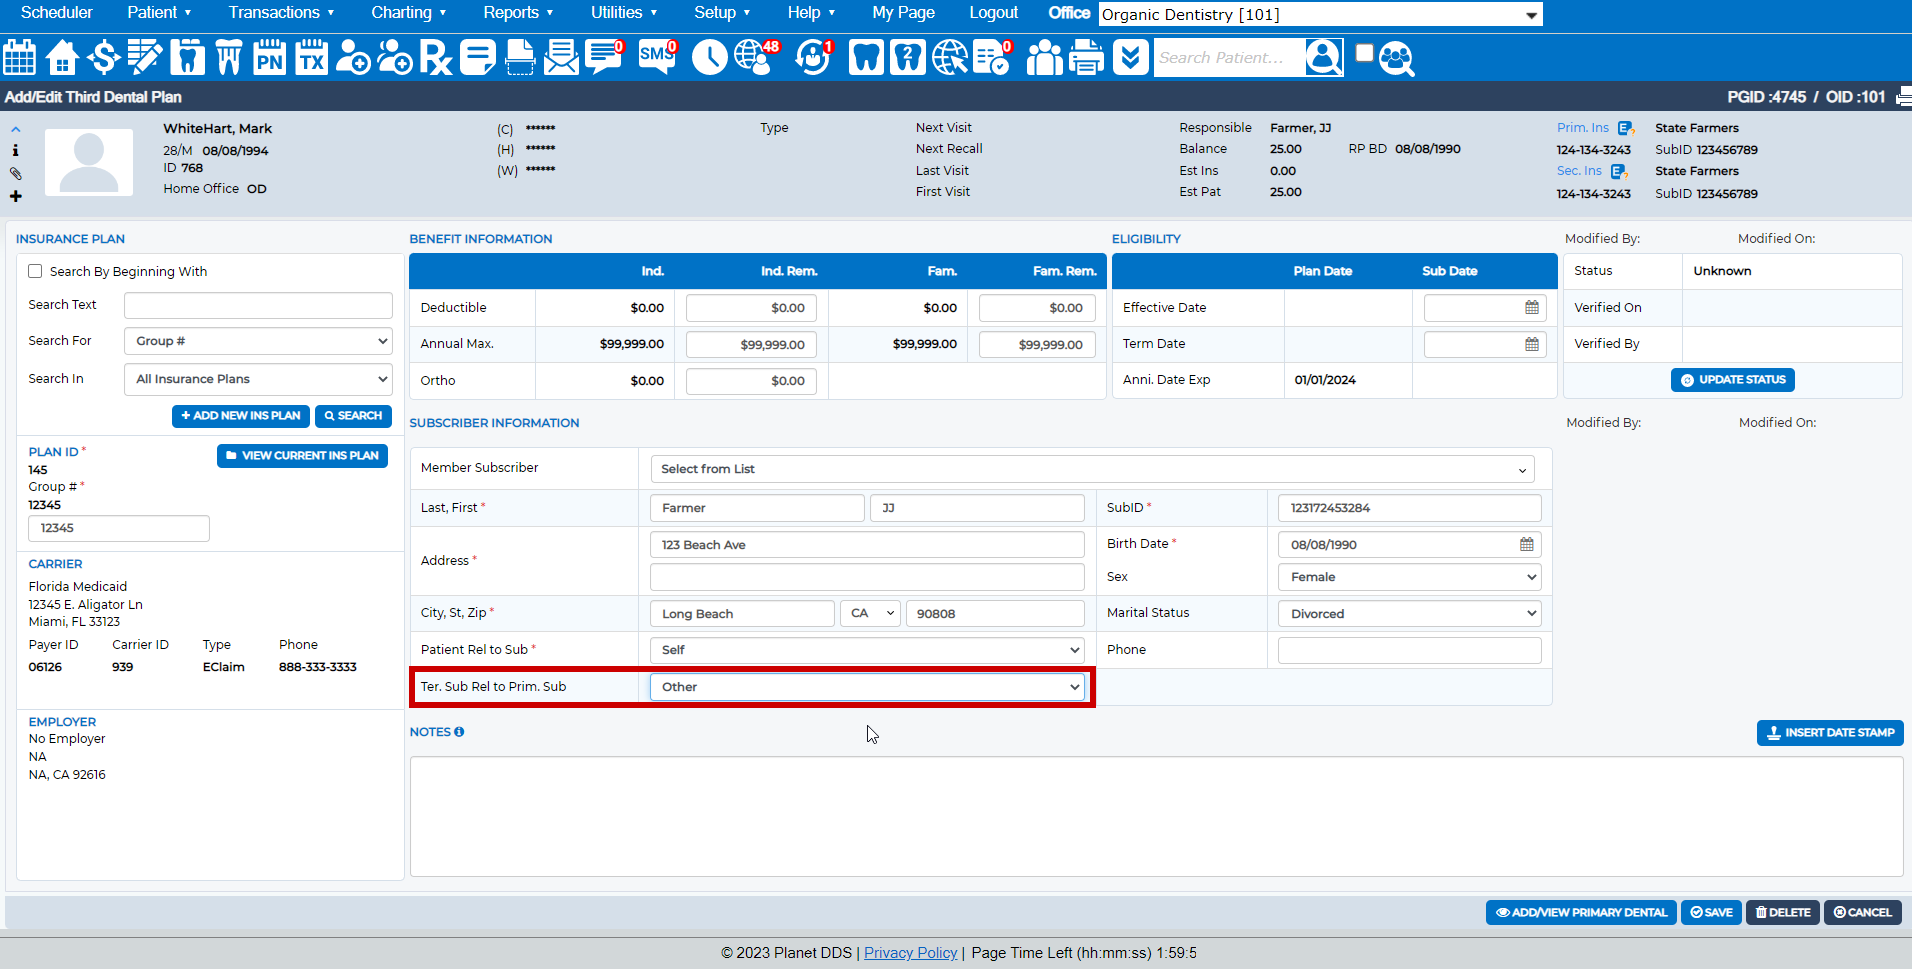The image size is (1912, 969).
Task: Collapse the patient header chevron
Action: click(x=15, y=129)
